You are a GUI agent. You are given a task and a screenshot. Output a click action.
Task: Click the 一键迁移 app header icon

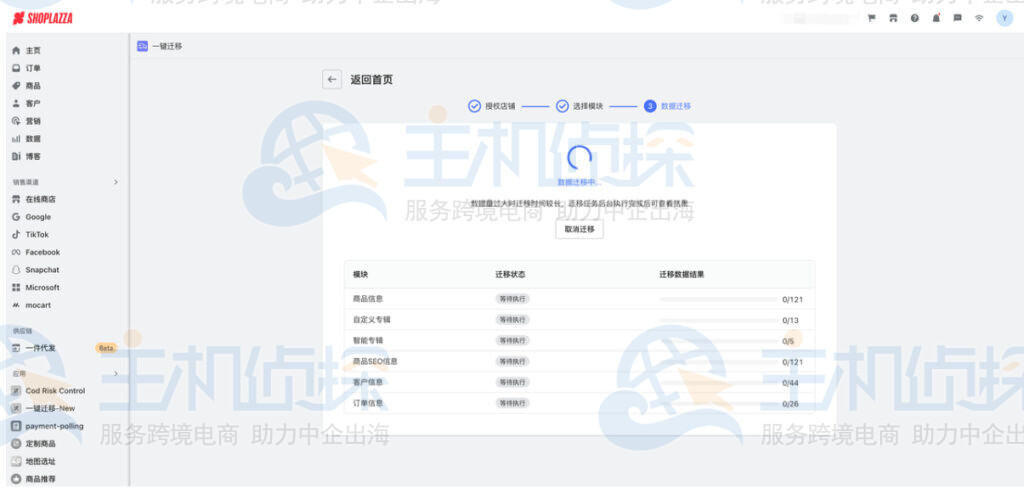(x=142, y=46)
